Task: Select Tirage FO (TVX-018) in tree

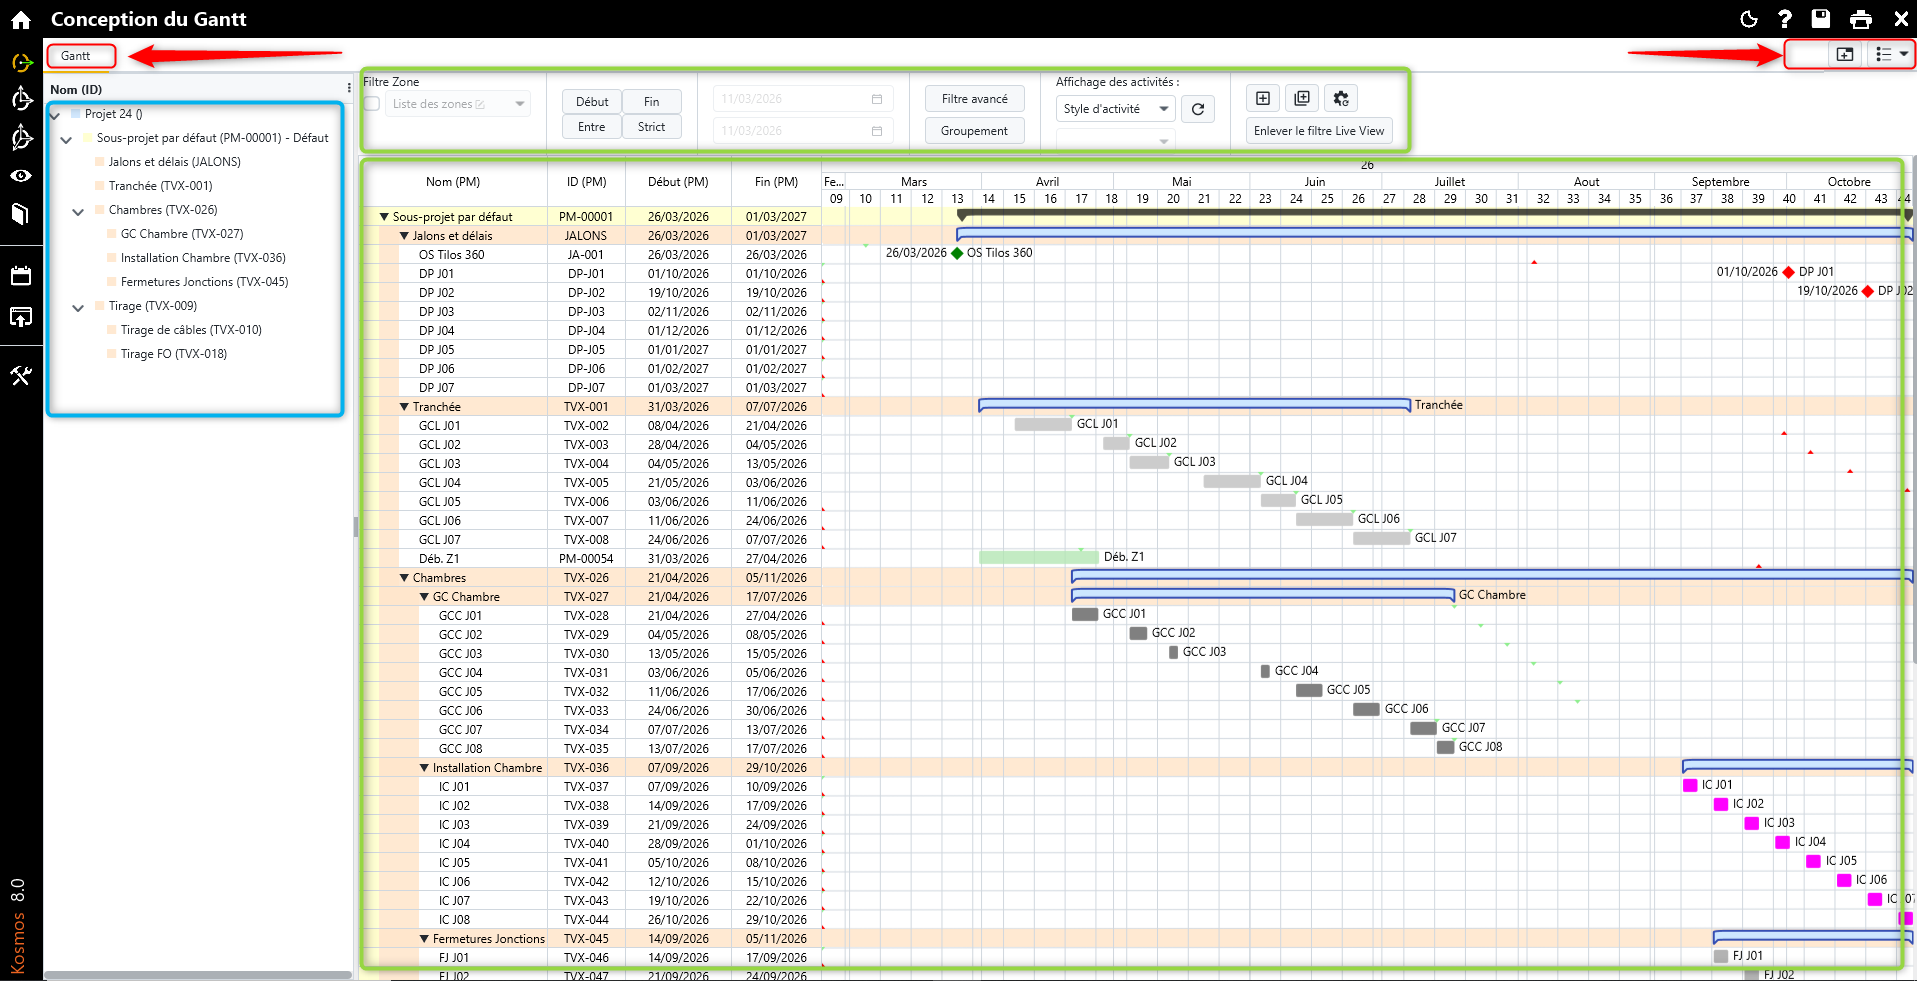Action: tap(174, 354)
